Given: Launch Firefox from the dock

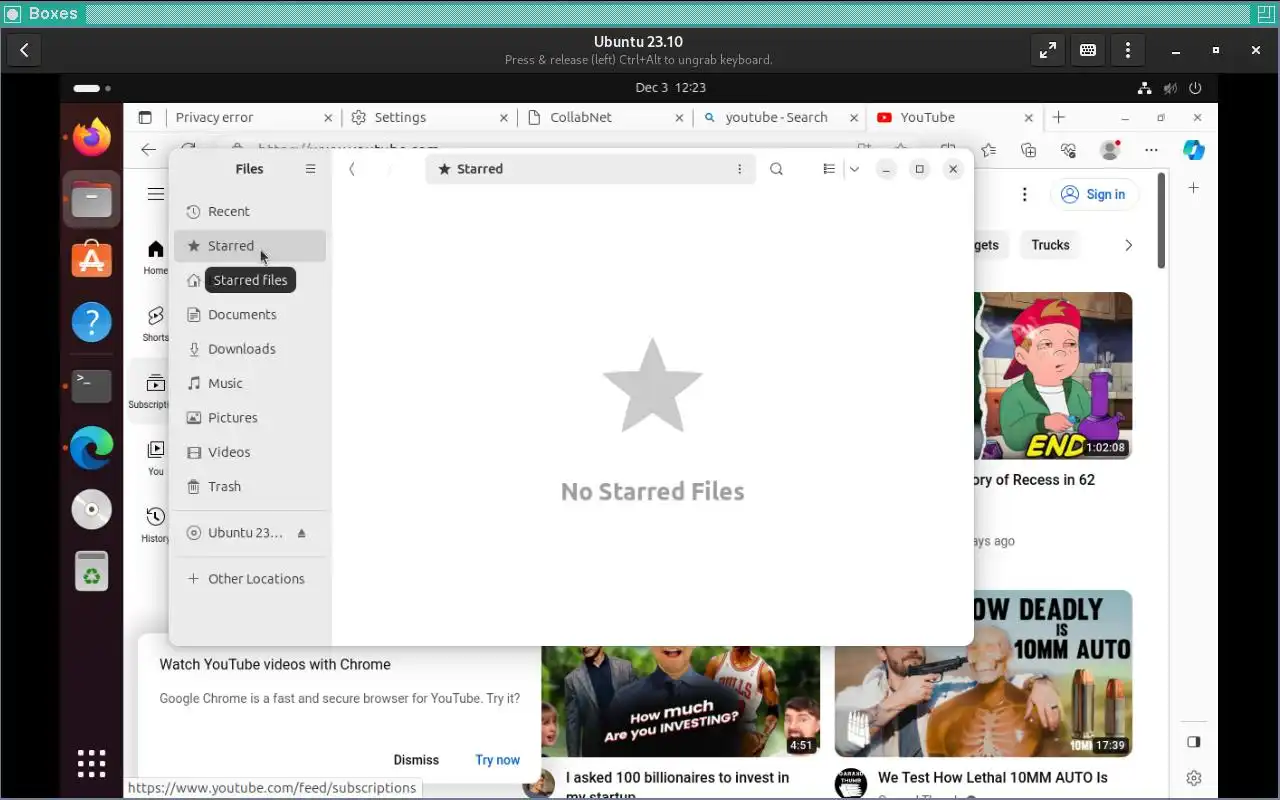Looking at the screenshot, I should pyautogui.click(x=92, y=137).
